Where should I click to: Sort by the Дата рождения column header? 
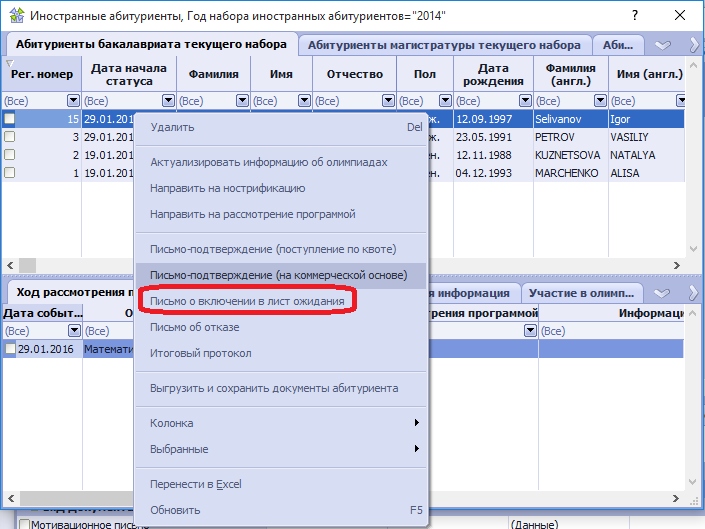(493, 74)
